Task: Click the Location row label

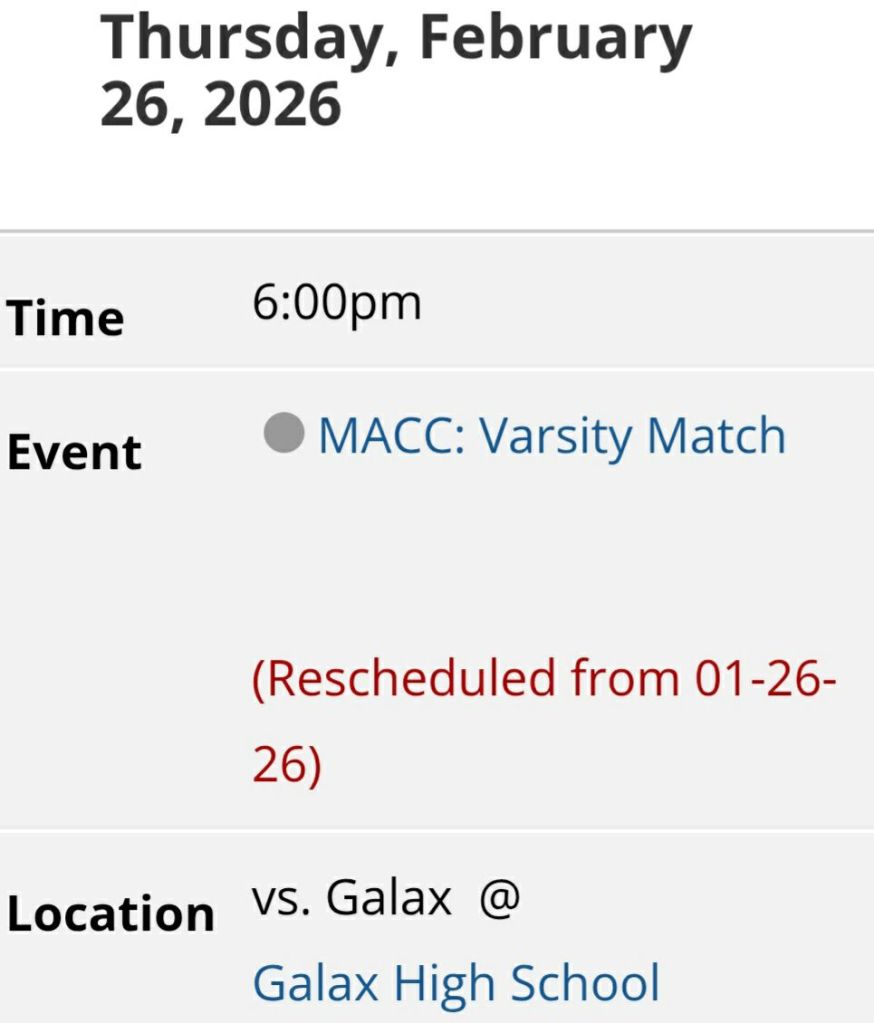Action: (111, 914)
